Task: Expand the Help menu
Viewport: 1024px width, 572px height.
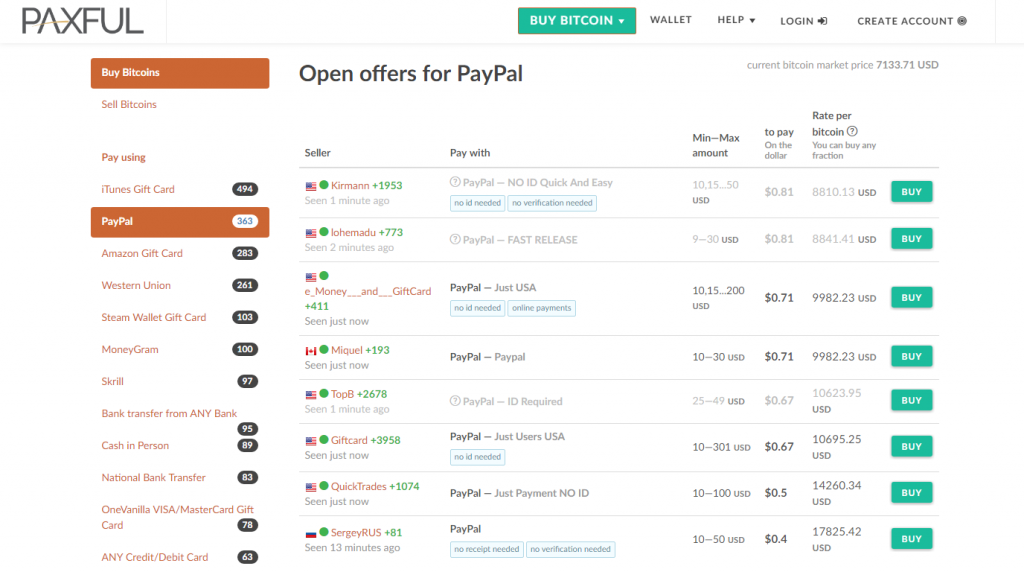Action: pyautogui.click(x=736, y=20)
